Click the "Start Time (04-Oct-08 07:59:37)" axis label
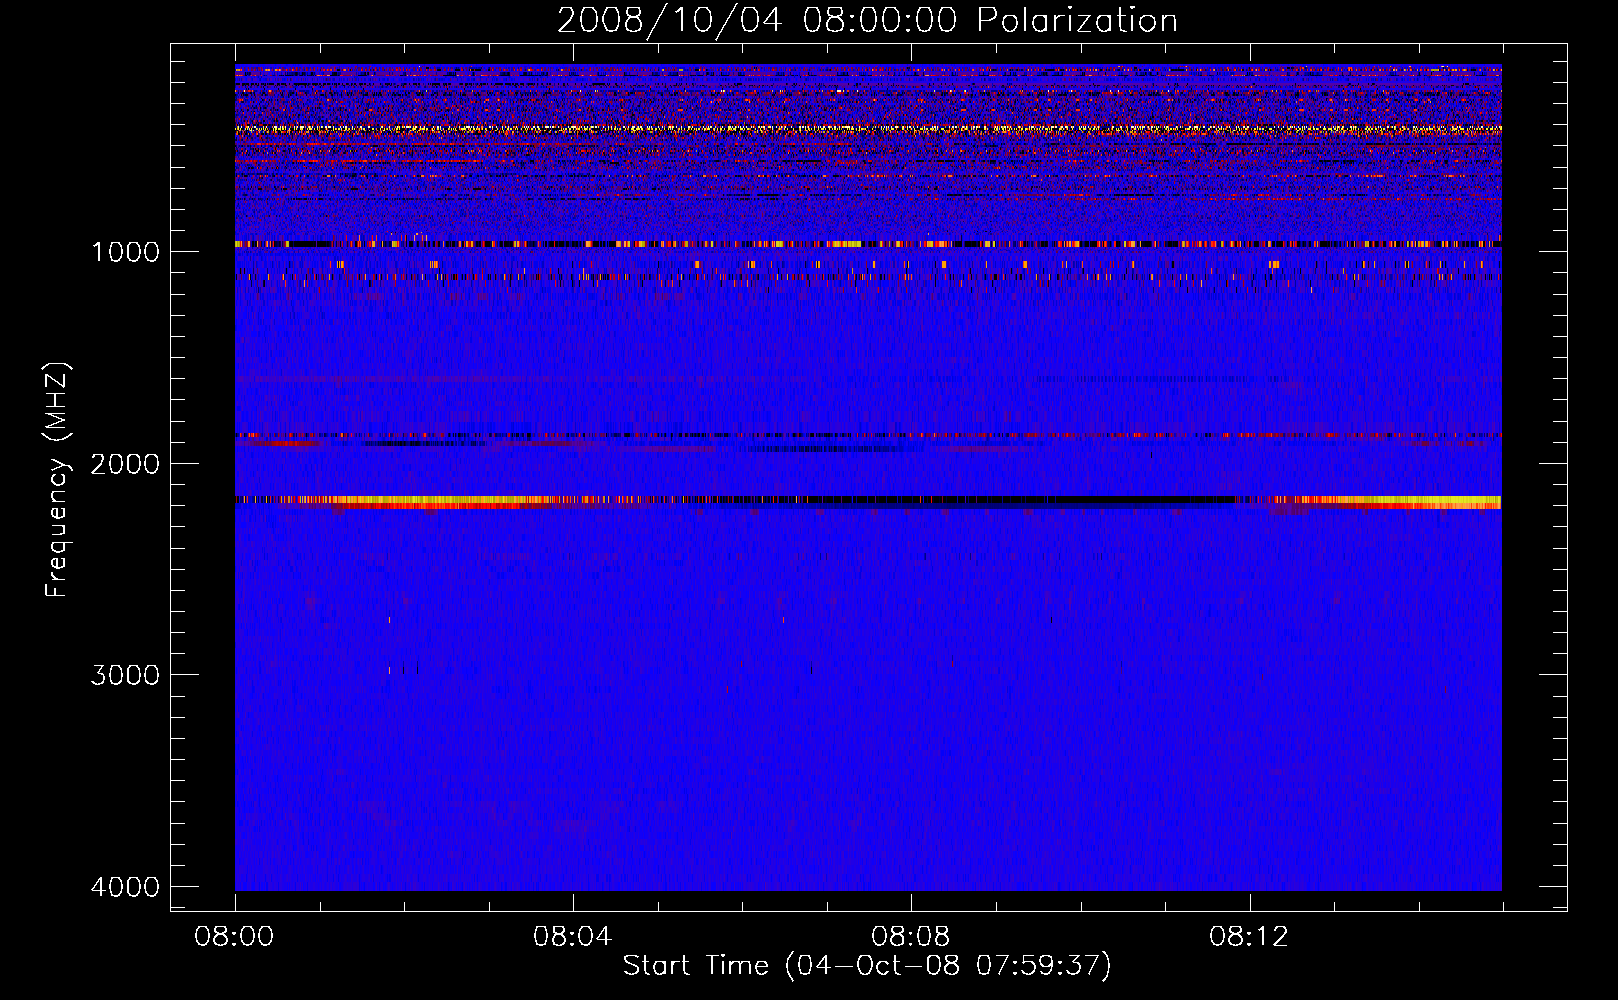Screen dimensions: 1618x1000 click(x=867, y=966)
